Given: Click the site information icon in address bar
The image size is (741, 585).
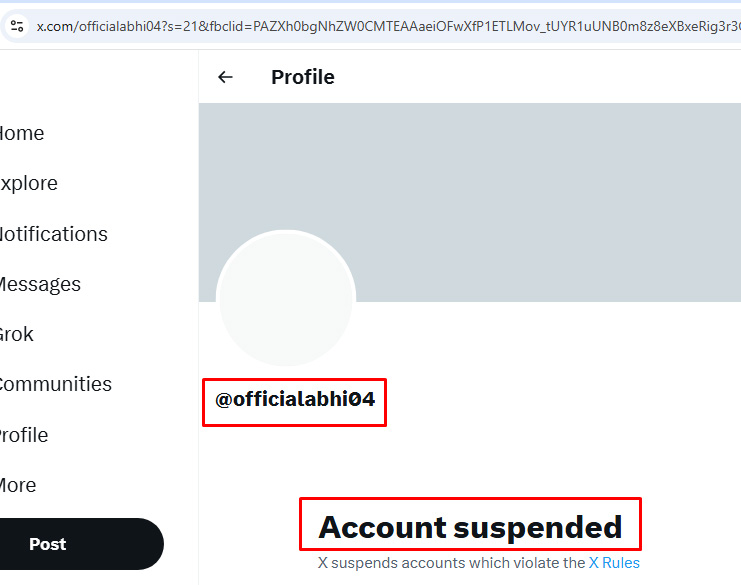Looking at the screenshot, I should (x=17, y=26).
